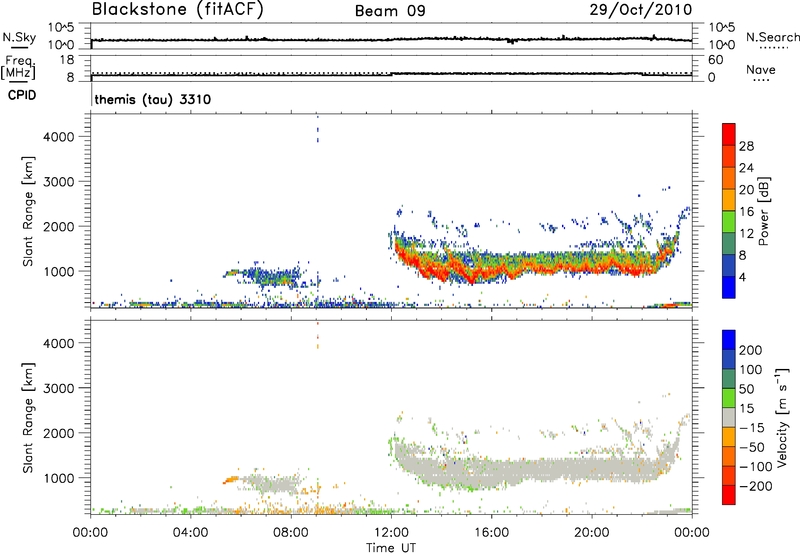800x554 pixels.
Task: Click the '20:00' time axis tick label
Action: click(x=592, y=533)
